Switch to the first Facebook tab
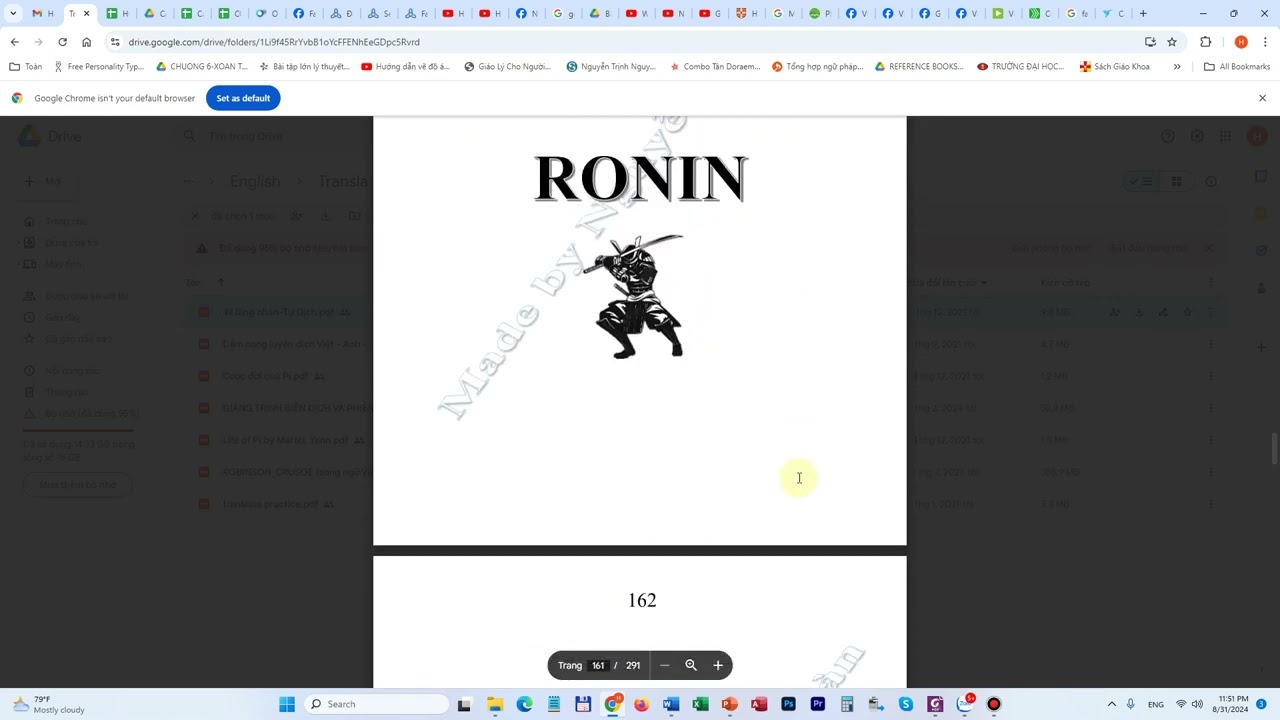Viewport: 1280px width, 720px height. tap(303, 13)
